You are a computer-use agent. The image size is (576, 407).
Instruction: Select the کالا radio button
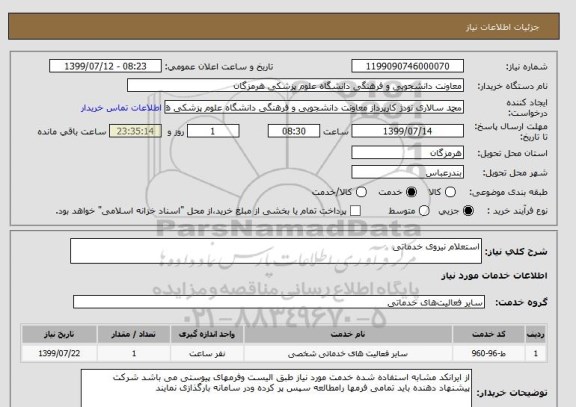(450, 192)
